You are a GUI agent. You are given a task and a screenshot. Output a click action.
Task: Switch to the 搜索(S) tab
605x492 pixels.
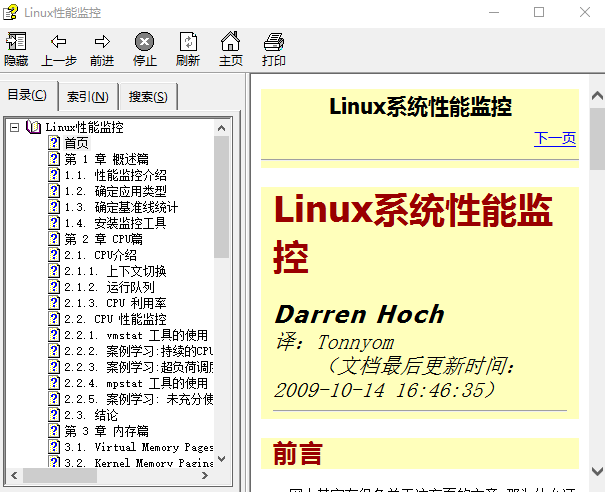pos(149,97)
